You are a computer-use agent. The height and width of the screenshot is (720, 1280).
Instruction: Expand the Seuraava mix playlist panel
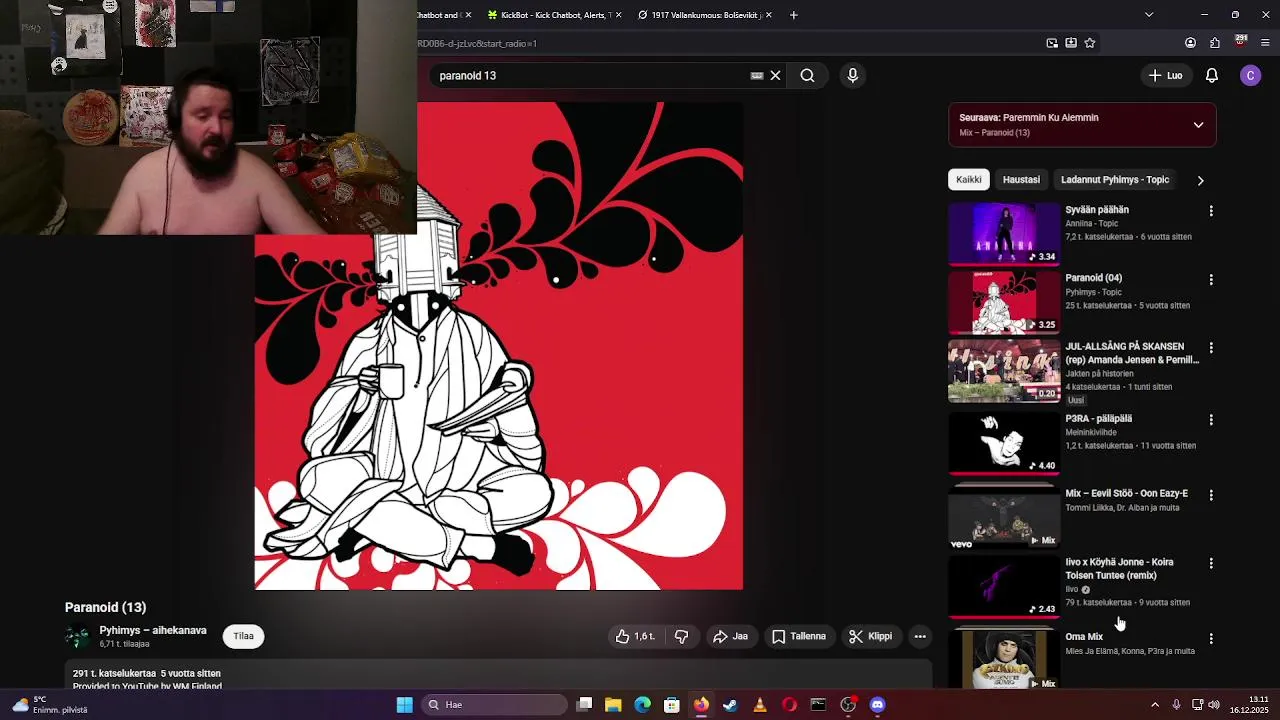click(1198, 125)
